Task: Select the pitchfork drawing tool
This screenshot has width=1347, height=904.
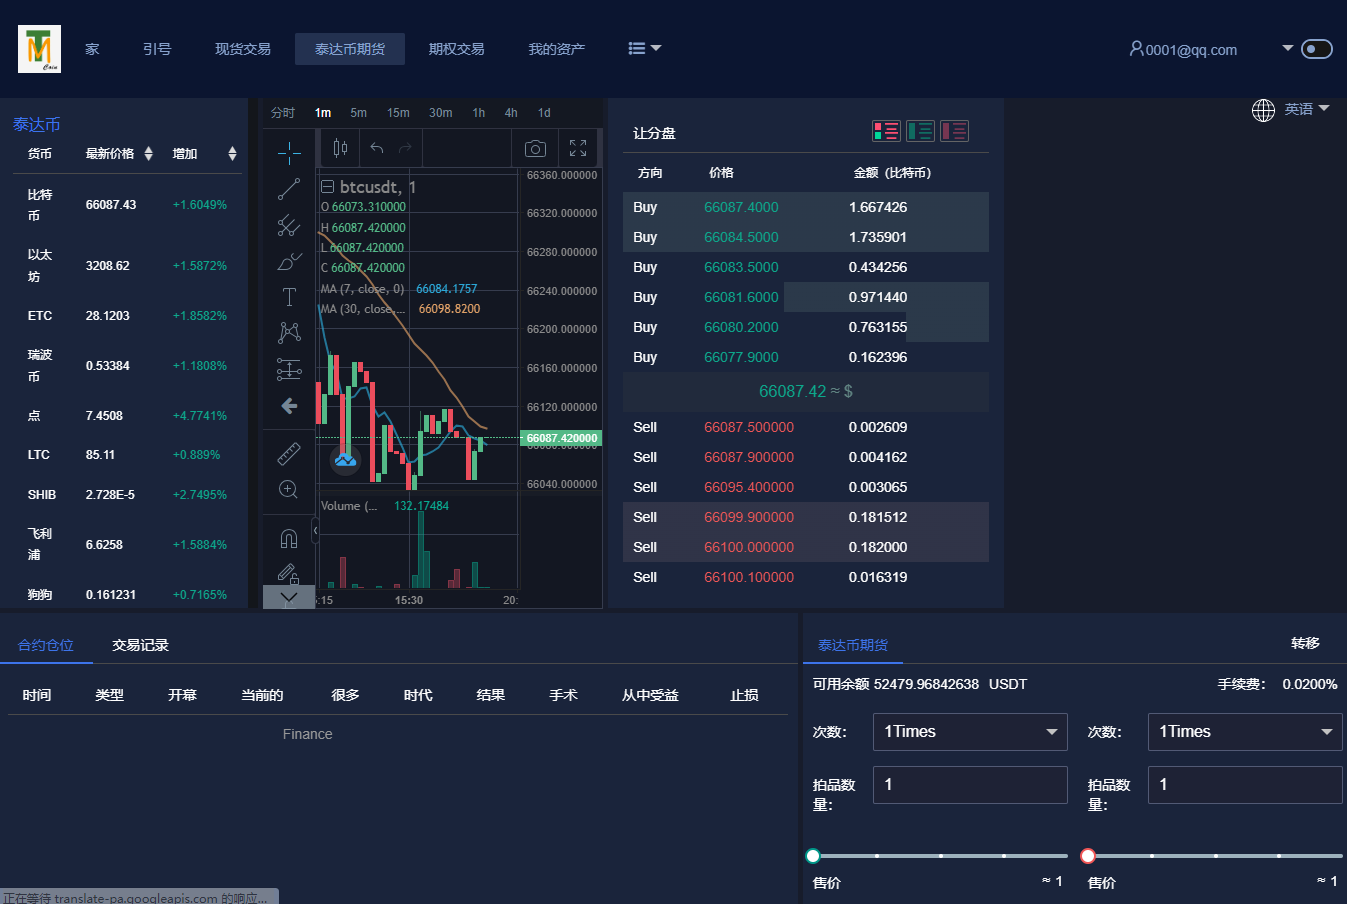Action: pos(289,225)
